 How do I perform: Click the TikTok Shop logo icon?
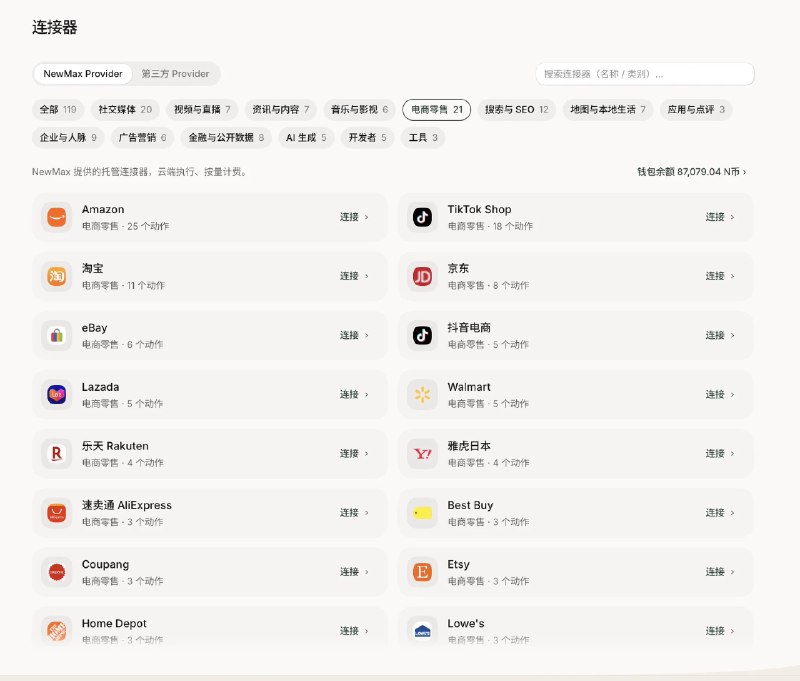coord(422,217)
